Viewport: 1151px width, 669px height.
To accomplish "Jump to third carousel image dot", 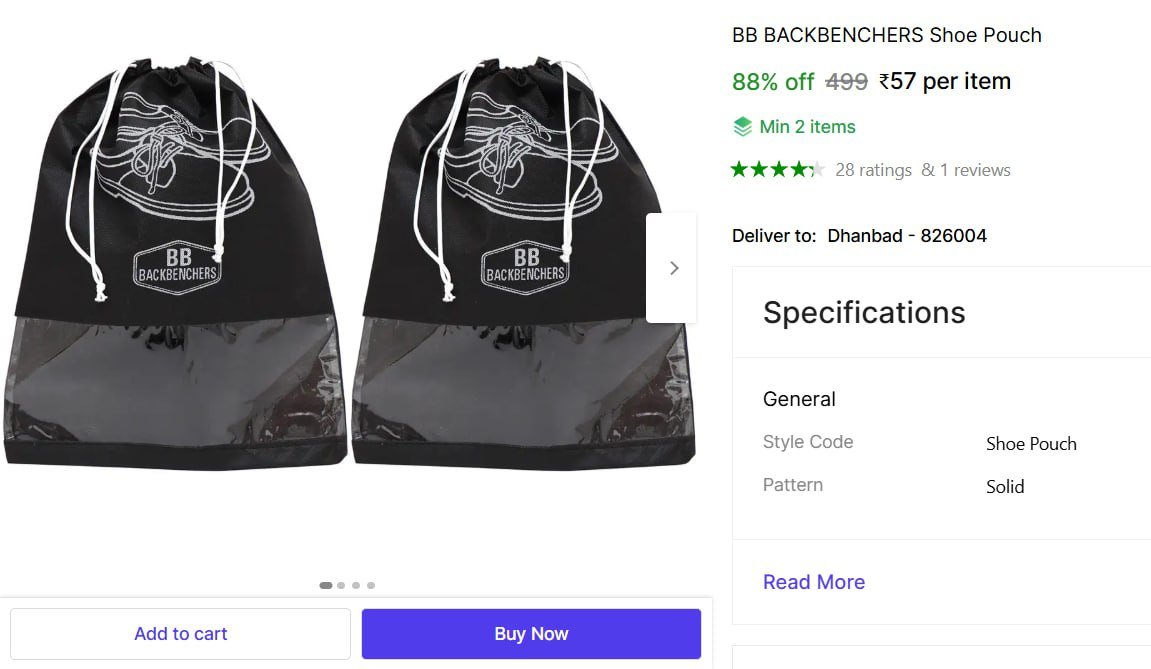I will pos(356,585).
